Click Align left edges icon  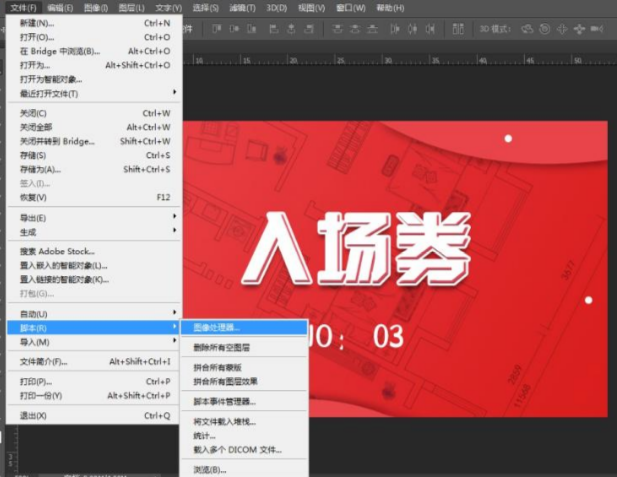(274, 29)
